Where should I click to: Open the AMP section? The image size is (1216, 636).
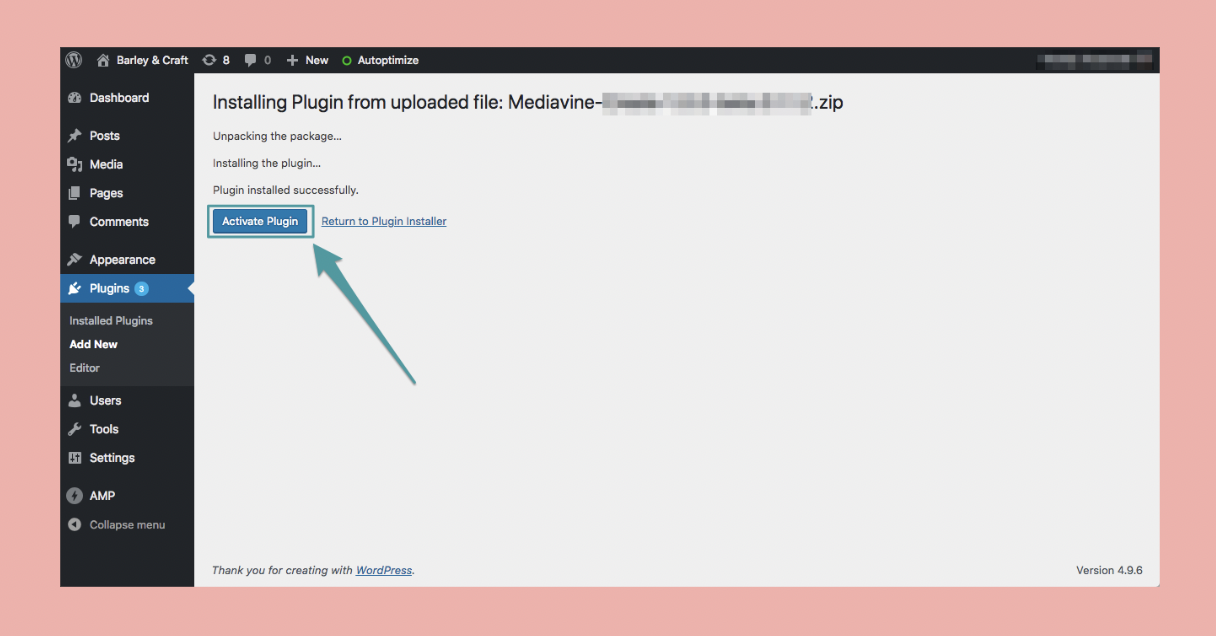point(102,496)
